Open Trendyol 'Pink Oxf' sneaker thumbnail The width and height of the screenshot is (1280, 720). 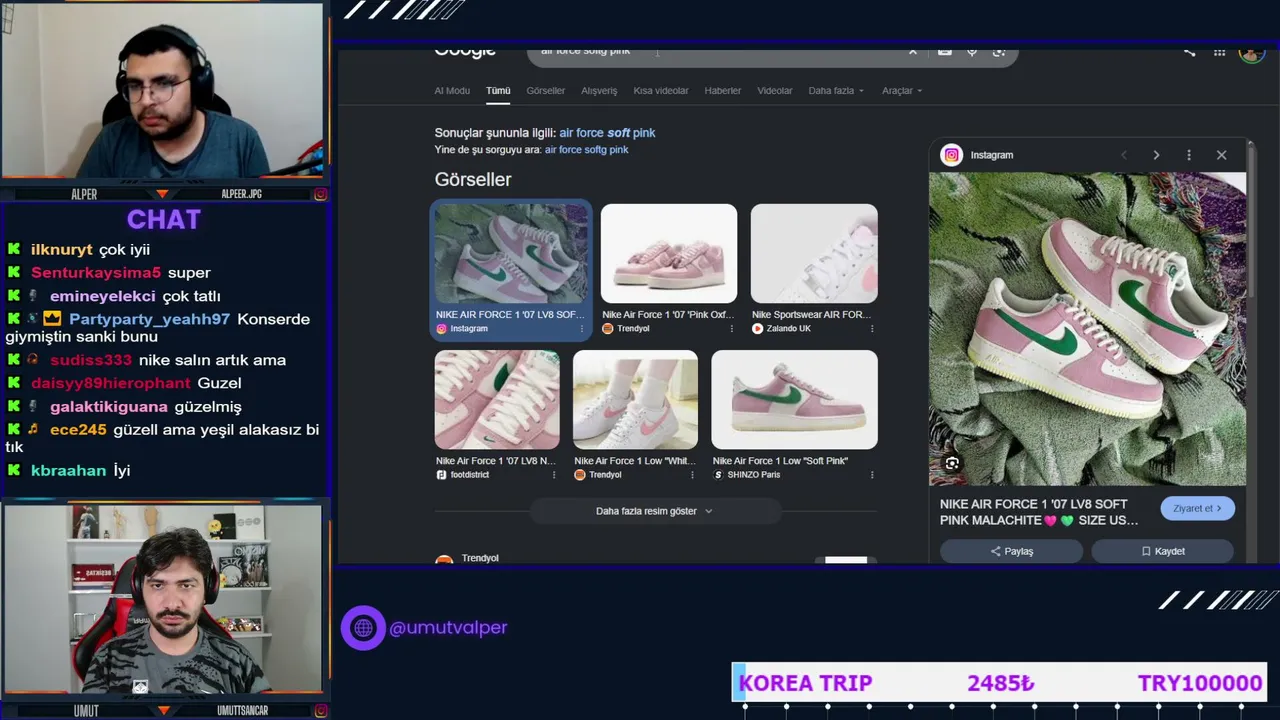tap(669, 254)
